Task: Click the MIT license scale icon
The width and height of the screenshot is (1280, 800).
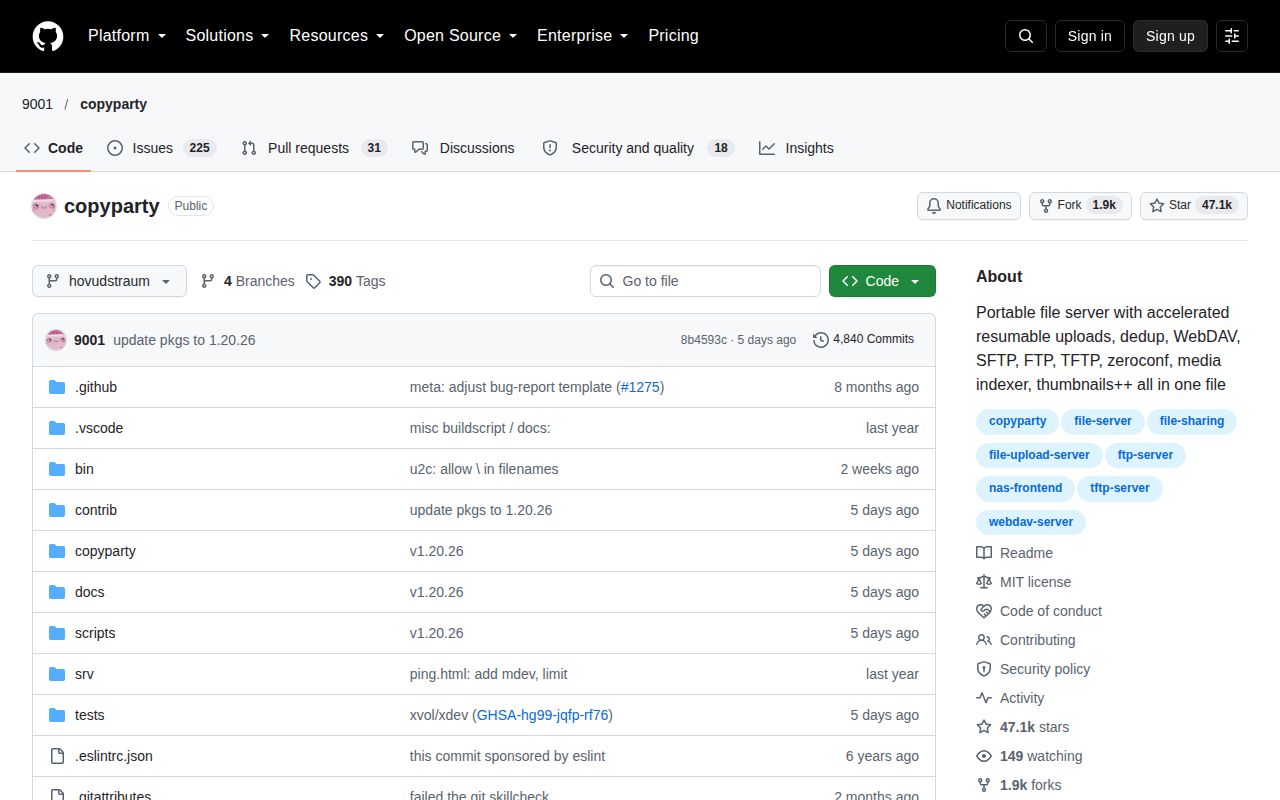Action: click(x=984, y=582)
